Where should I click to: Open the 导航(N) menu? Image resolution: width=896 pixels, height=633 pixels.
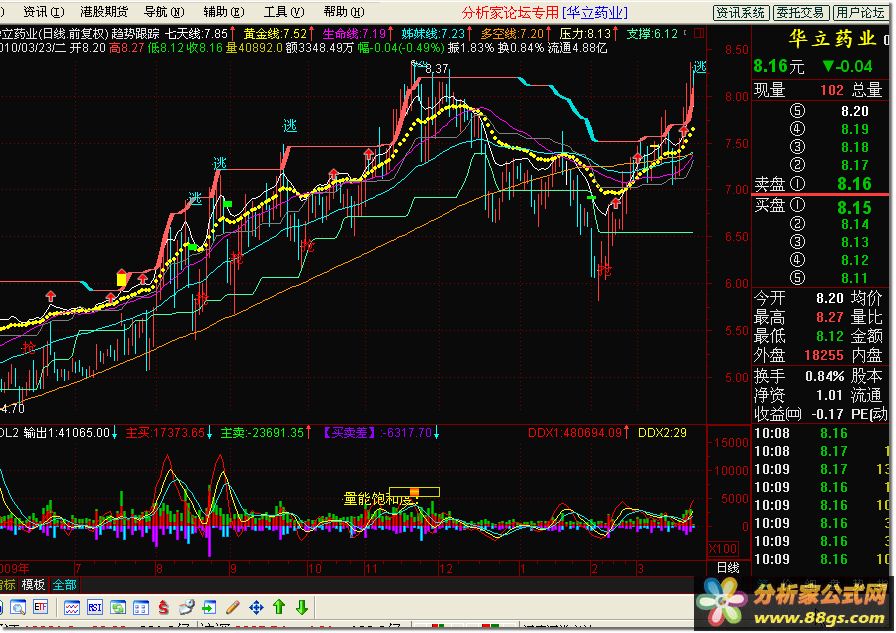[164, 11]
